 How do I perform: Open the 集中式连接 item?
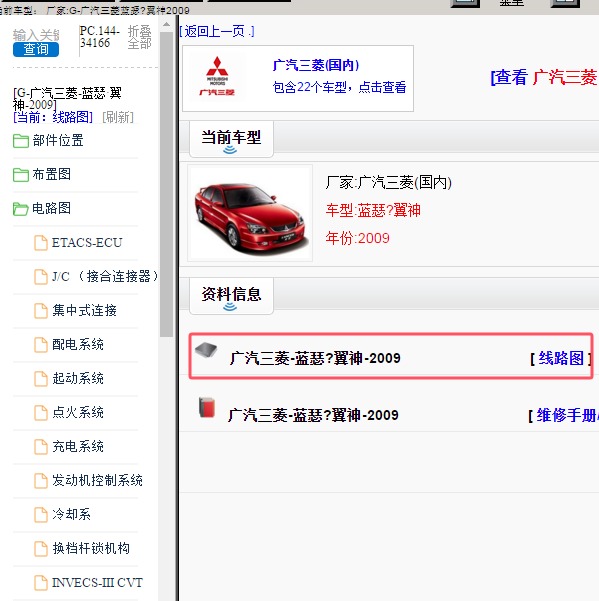84,310
